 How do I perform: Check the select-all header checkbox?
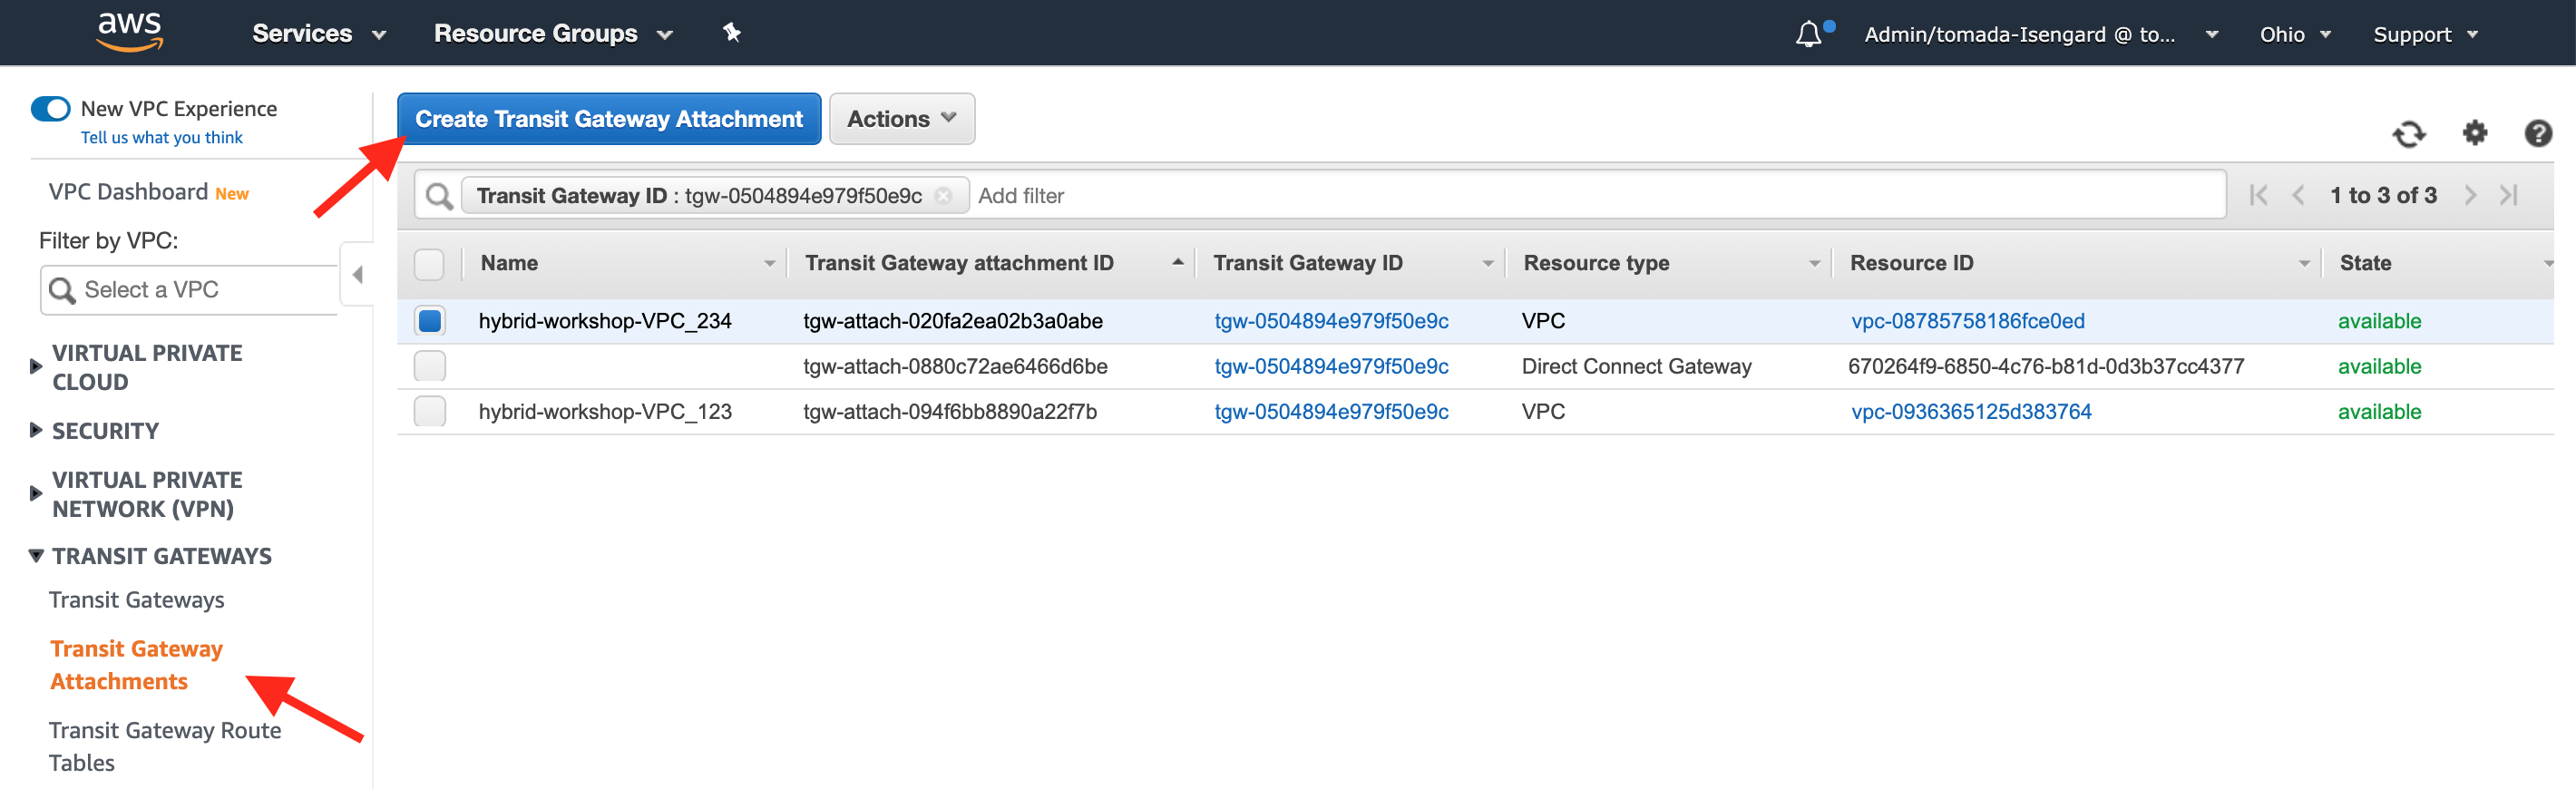(x=429, y=264)
